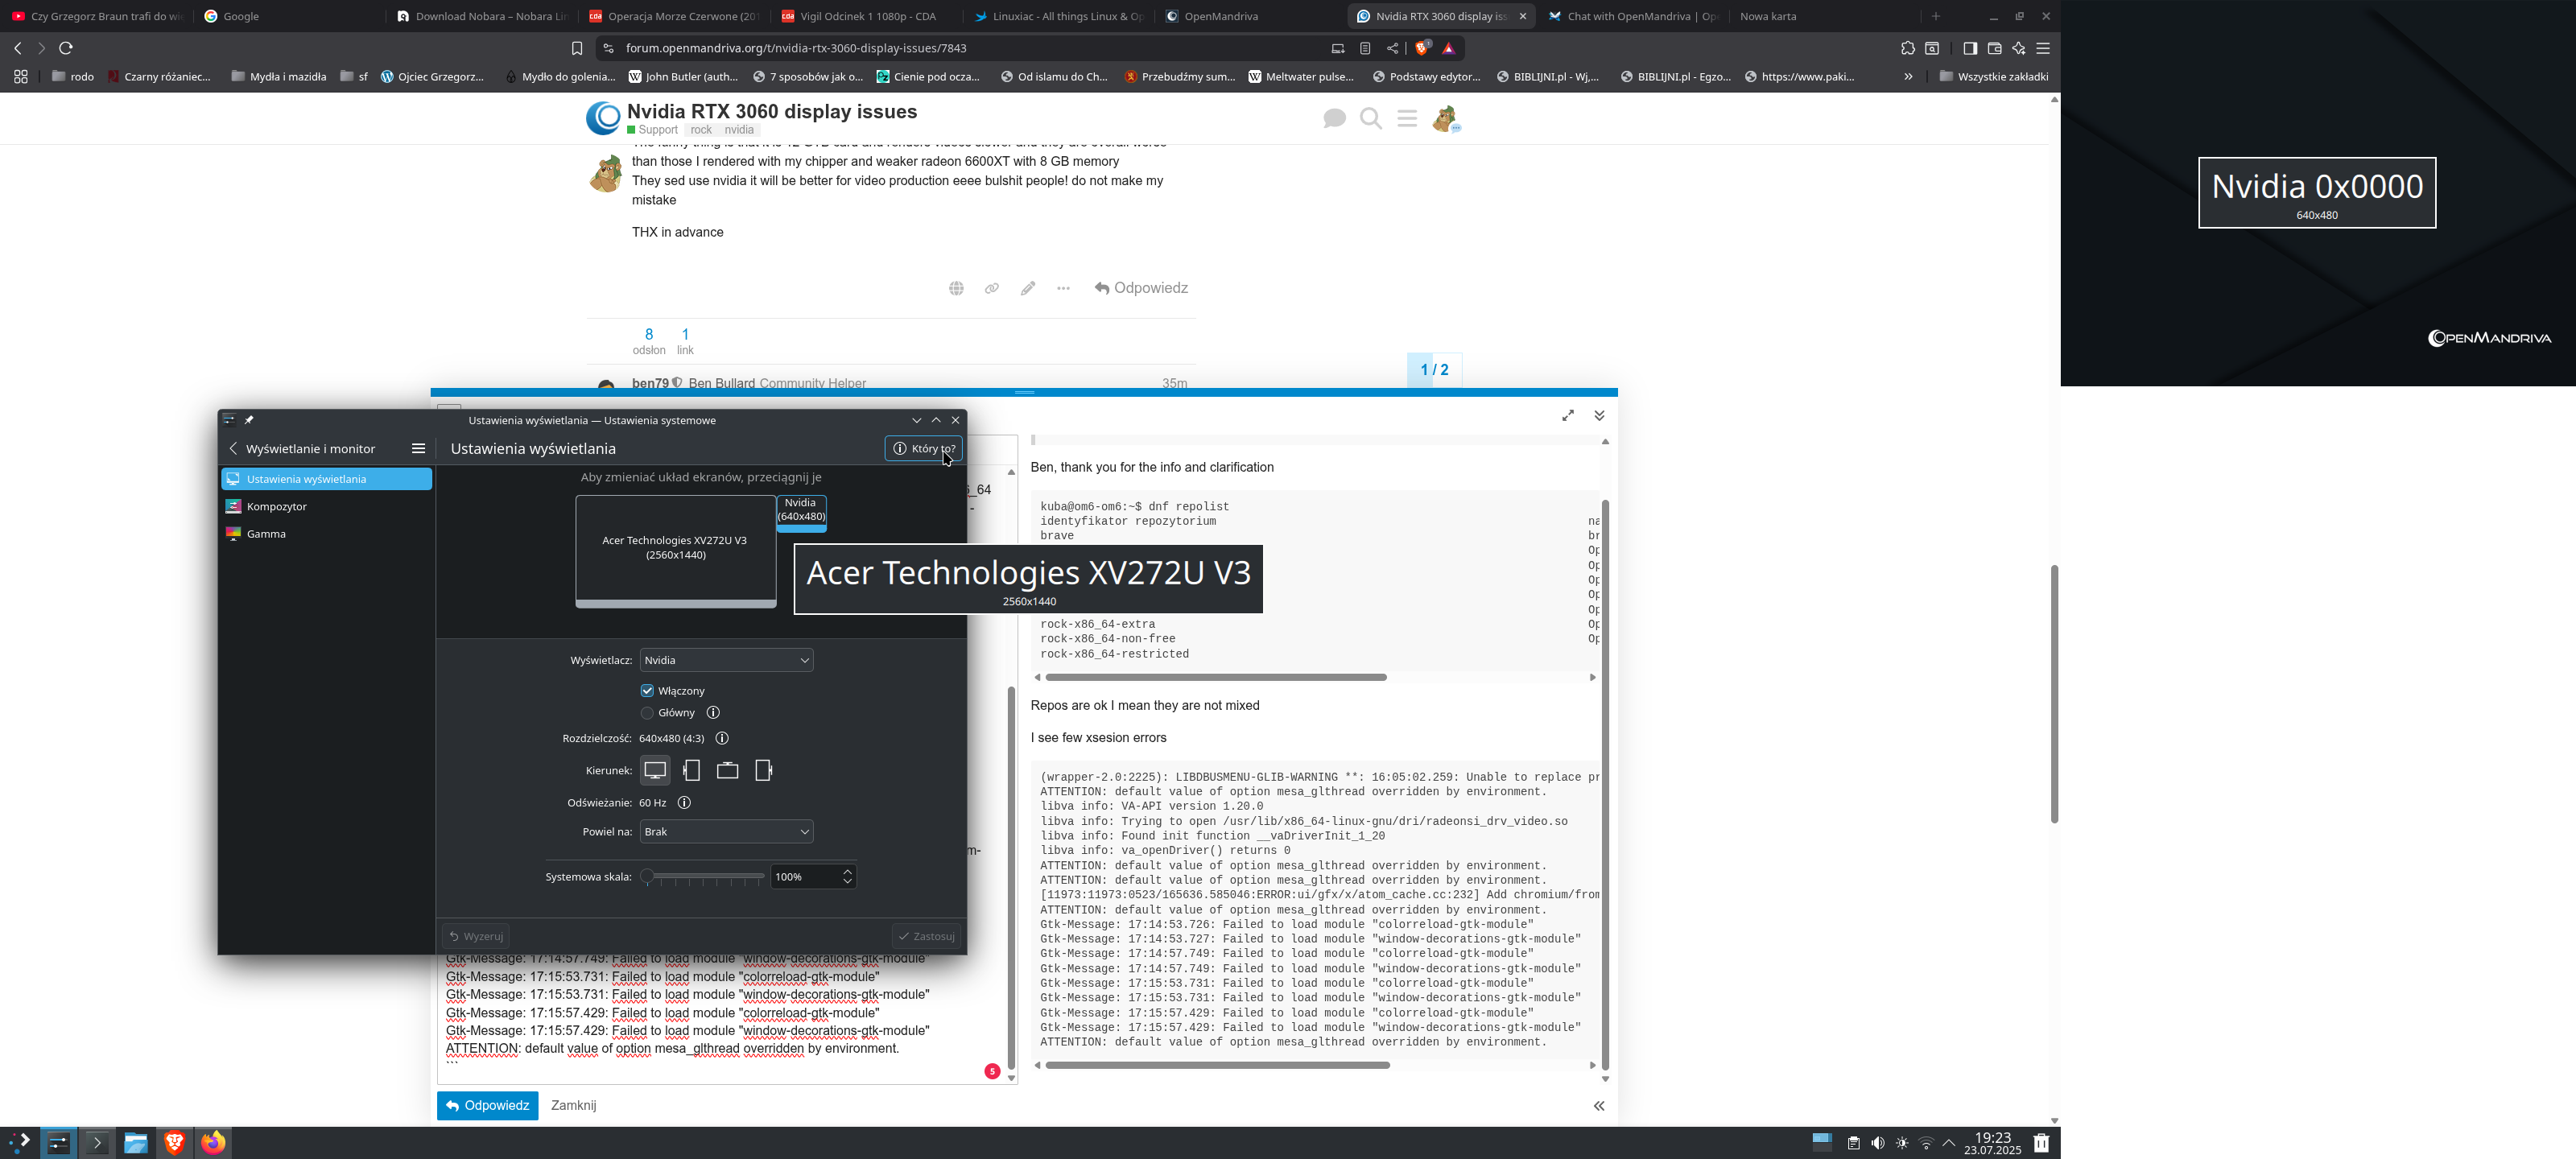Open the Wyświetlacz Nvidia dropdown
The width and height of the screenshot is (2576, 1159).
tap(726, 660)
